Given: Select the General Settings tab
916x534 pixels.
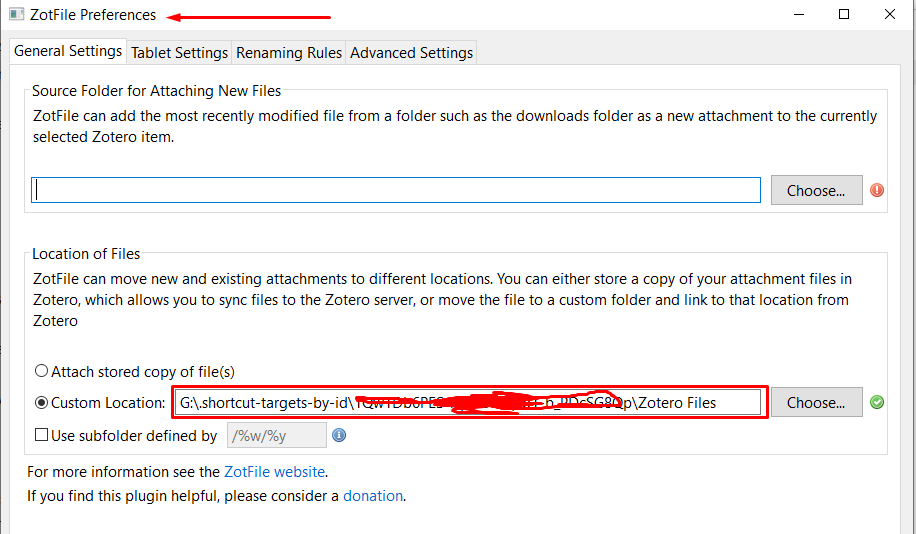Looking at the screenshot, I should [x=68, y=51].
